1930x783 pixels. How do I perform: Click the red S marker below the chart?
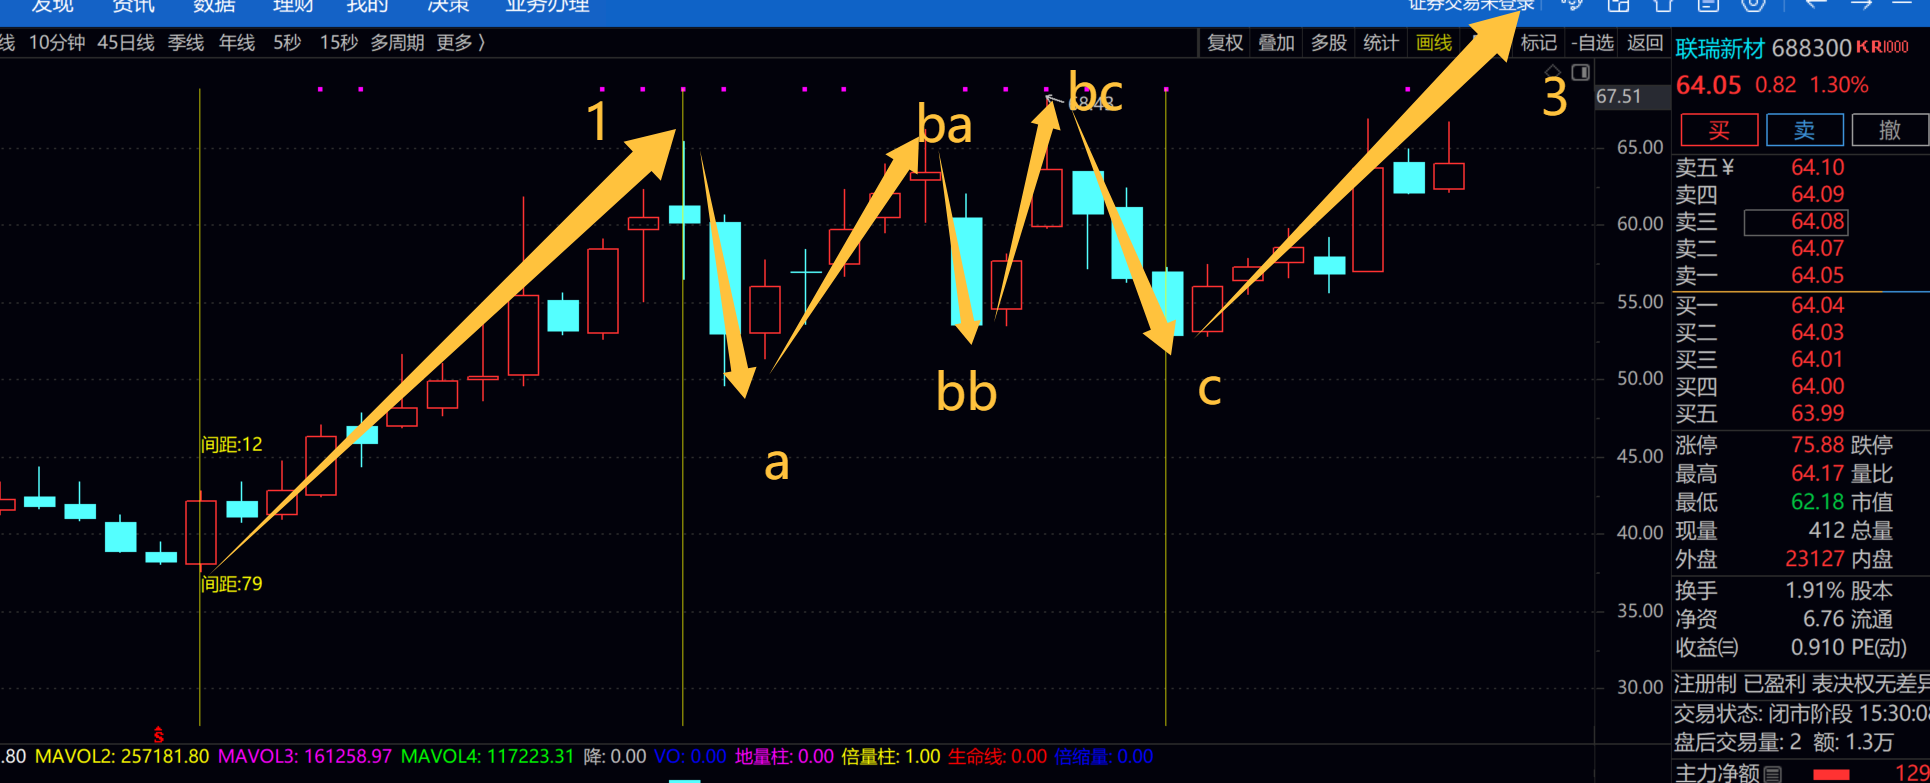click(158, 735)
